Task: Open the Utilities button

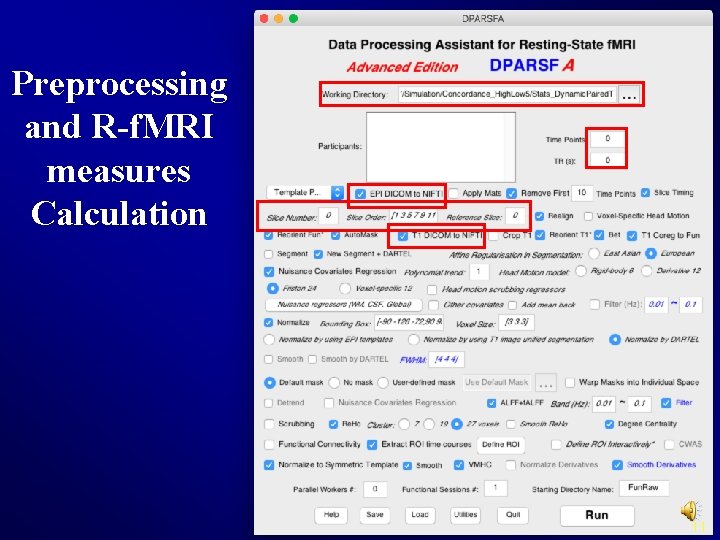Action: pyautogui.click(x=466, y=515)
